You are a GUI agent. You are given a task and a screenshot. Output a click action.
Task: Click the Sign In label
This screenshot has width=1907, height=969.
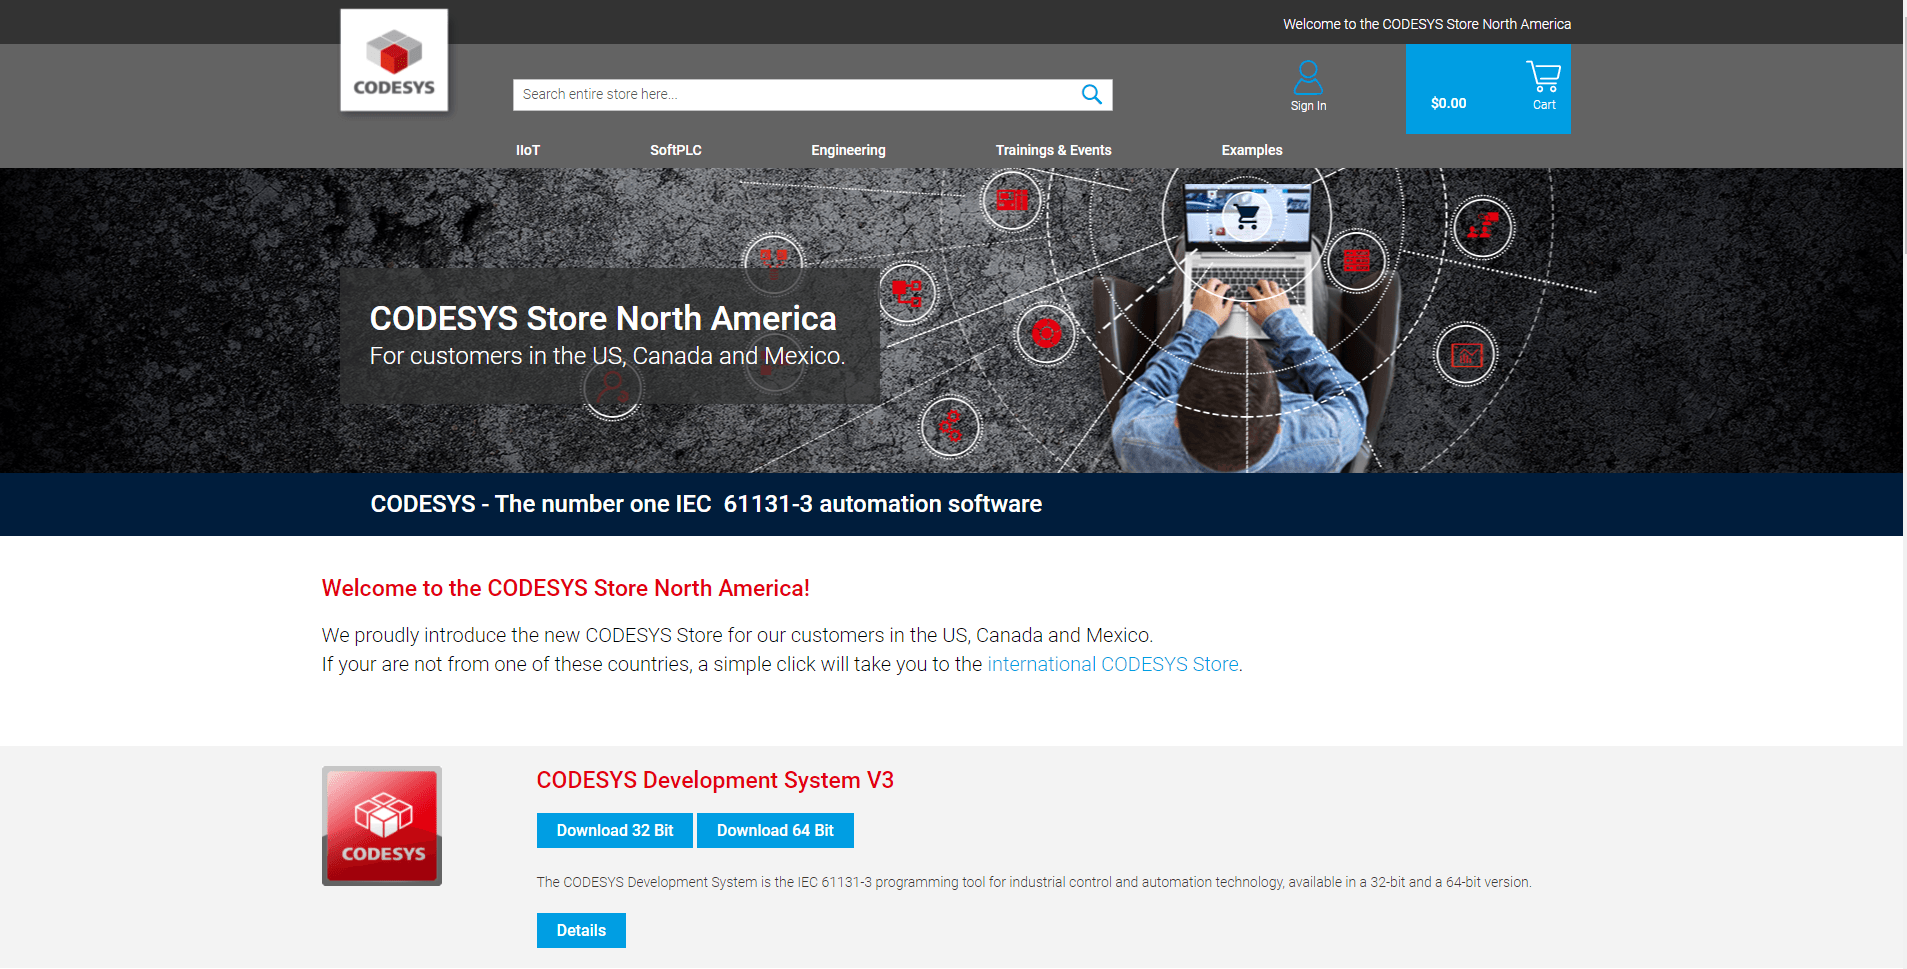[1308, 106]
